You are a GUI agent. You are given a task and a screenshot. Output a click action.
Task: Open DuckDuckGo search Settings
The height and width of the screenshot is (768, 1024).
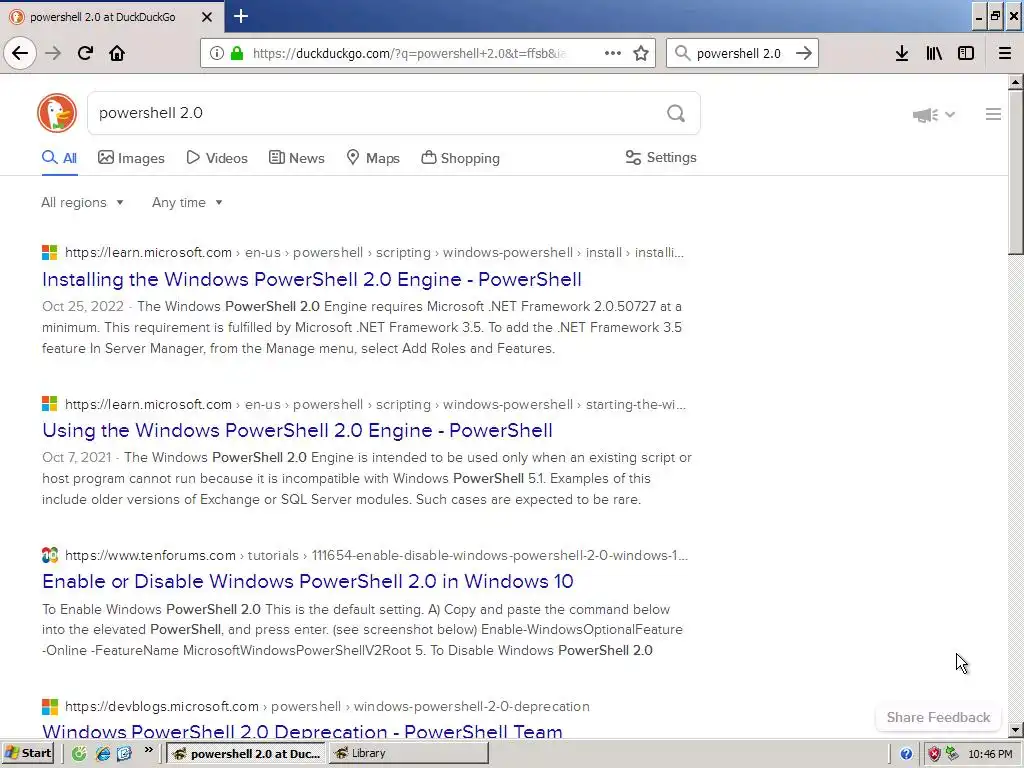click(x=661, y=157)
